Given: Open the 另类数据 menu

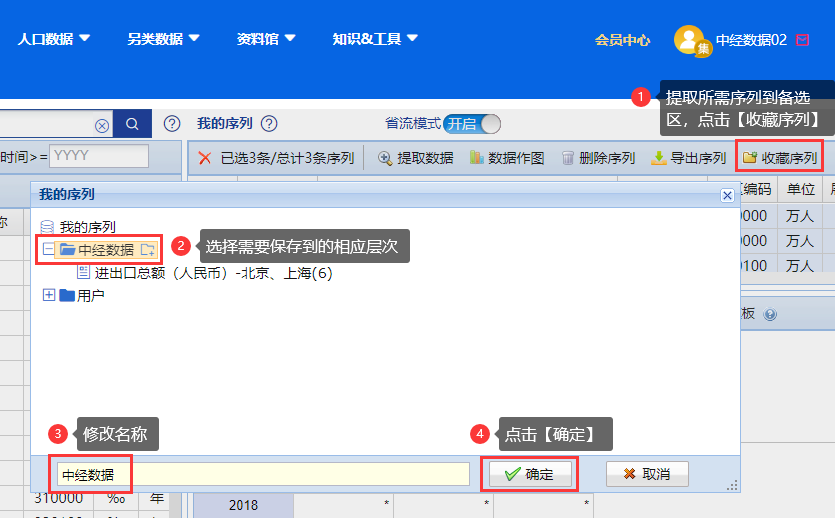Looking at the screenshot, I should [163, 39].
